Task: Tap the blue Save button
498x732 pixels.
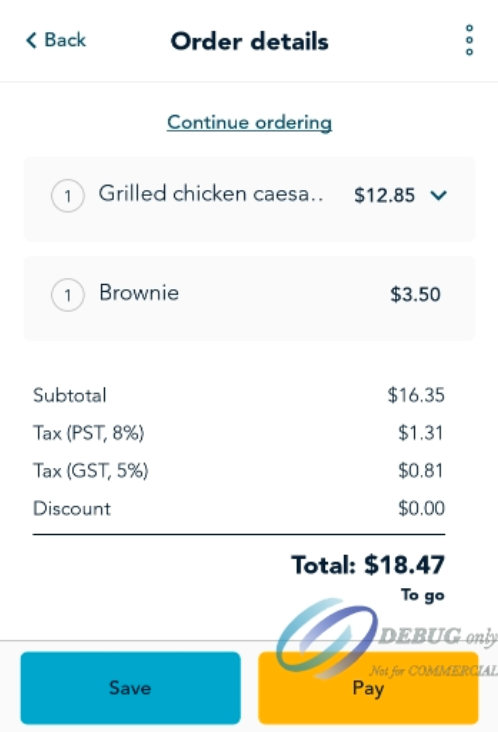Action: (x=130, y=688)
